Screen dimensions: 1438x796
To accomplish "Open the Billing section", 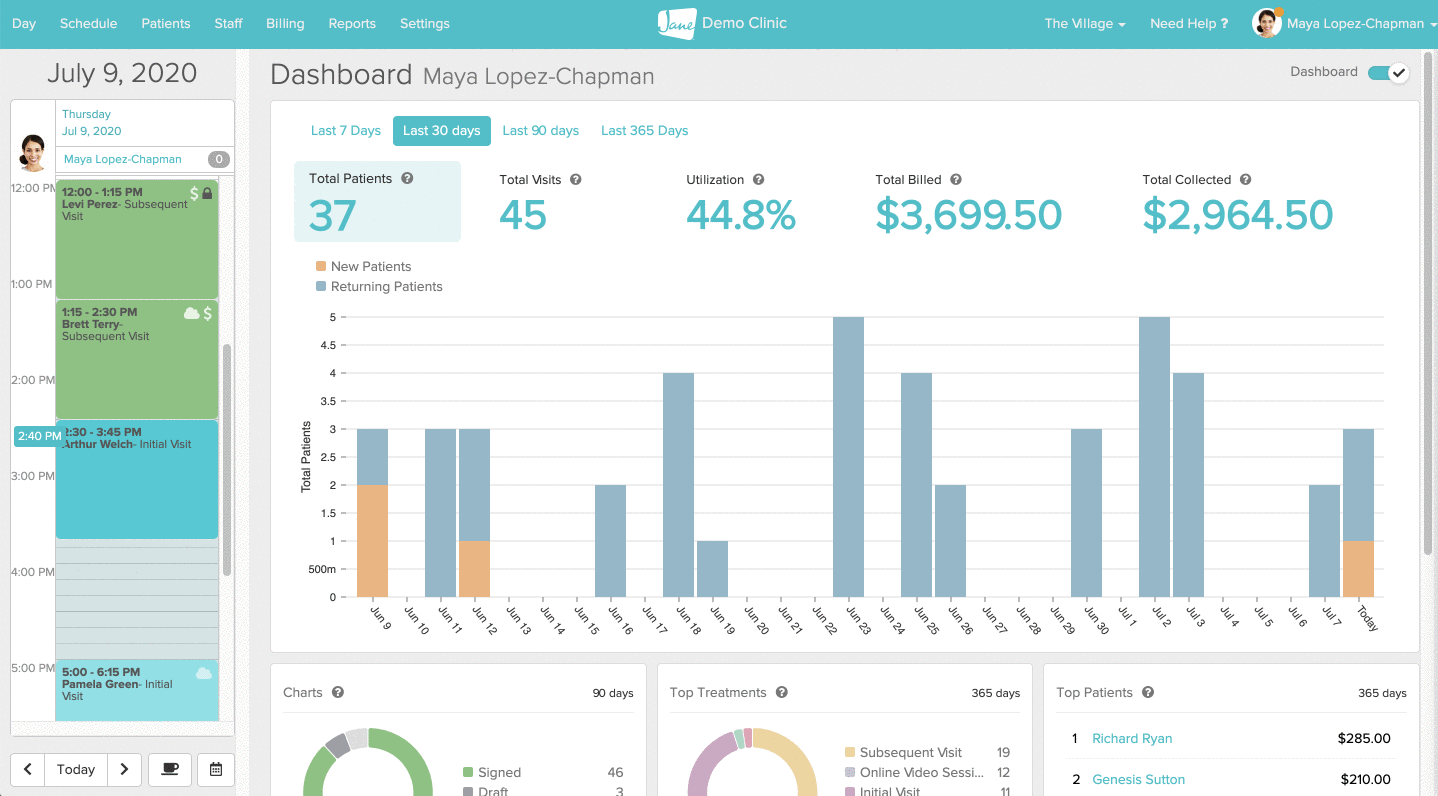I will point(285,23).
